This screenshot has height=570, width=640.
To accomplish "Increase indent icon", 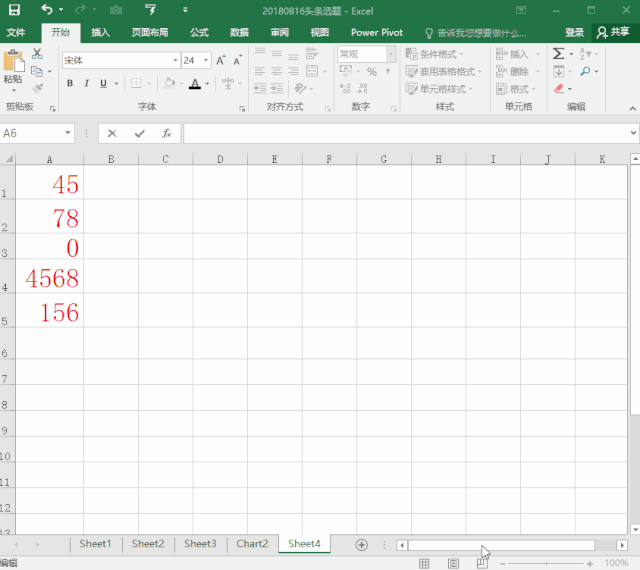I will click(277, 88).
